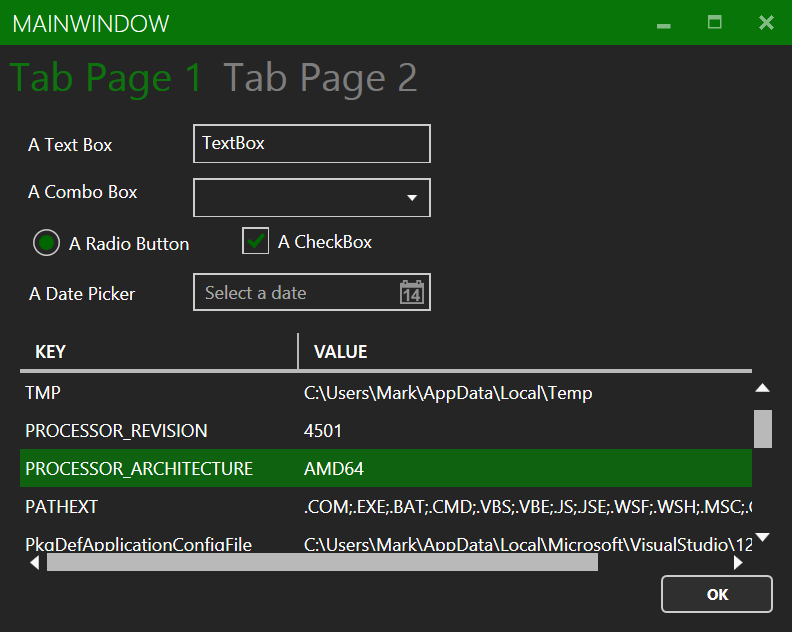Click the vertical scrollbar down arrow
This screenshot has width=792, height=632.
[x=762, y=537]
